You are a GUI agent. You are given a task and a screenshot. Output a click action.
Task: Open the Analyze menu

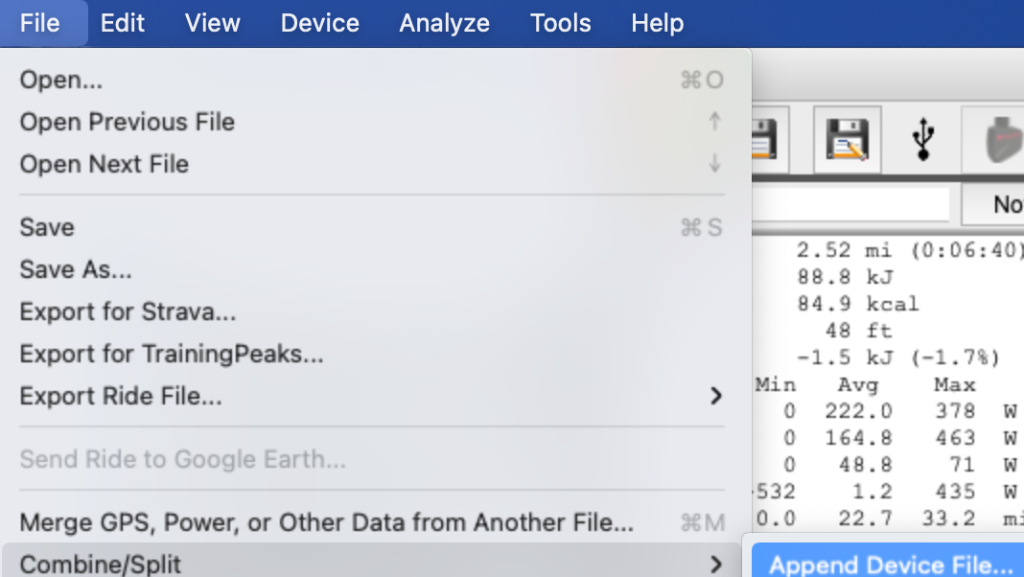coord(444,23)
